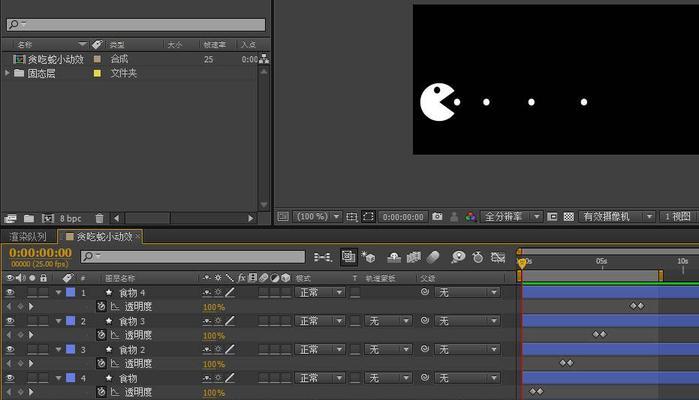The image size is (699, 400).
Task: Delete selected project item with trash icon
Action: coord(99,218)
